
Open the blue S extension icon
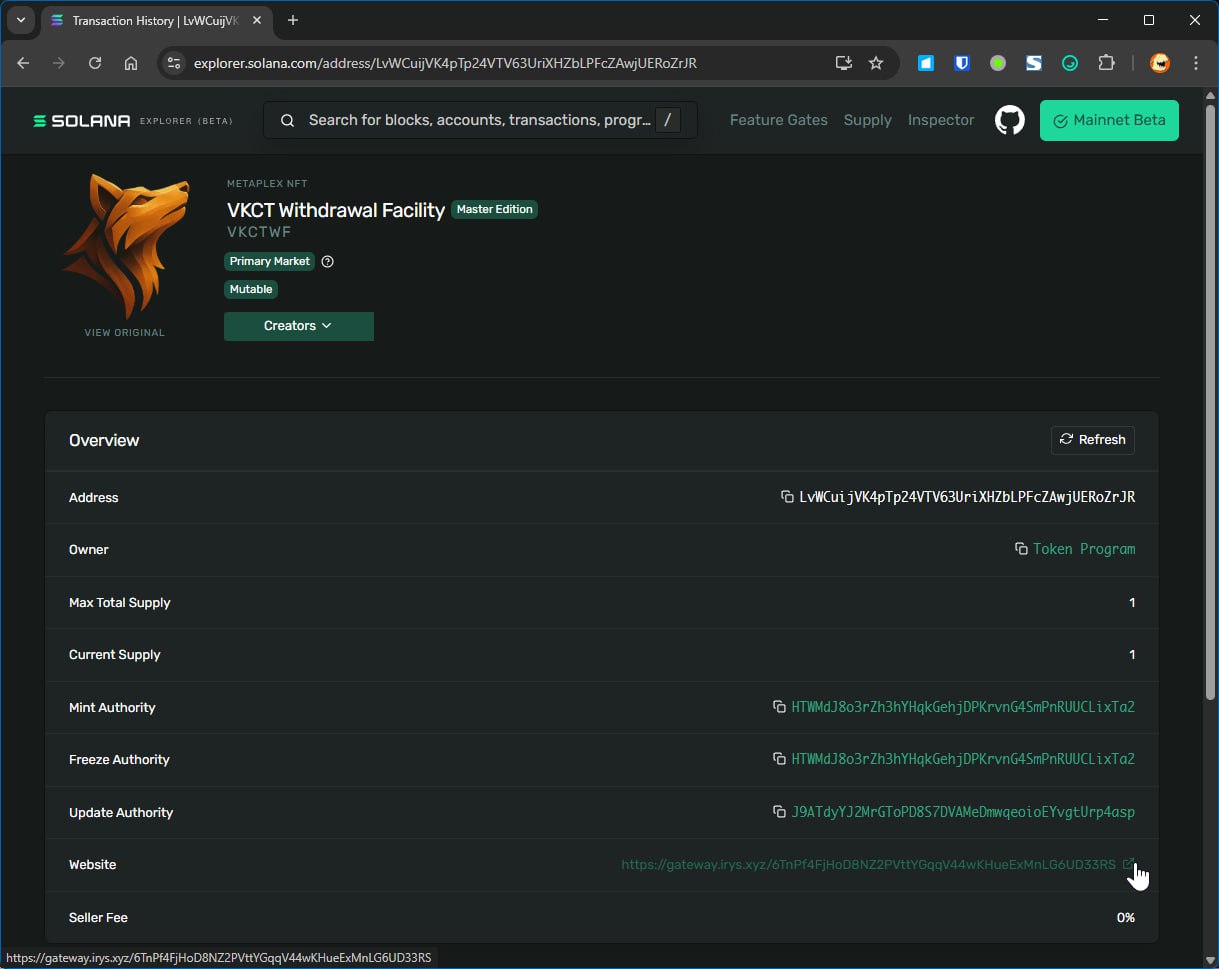point(1034,63)
